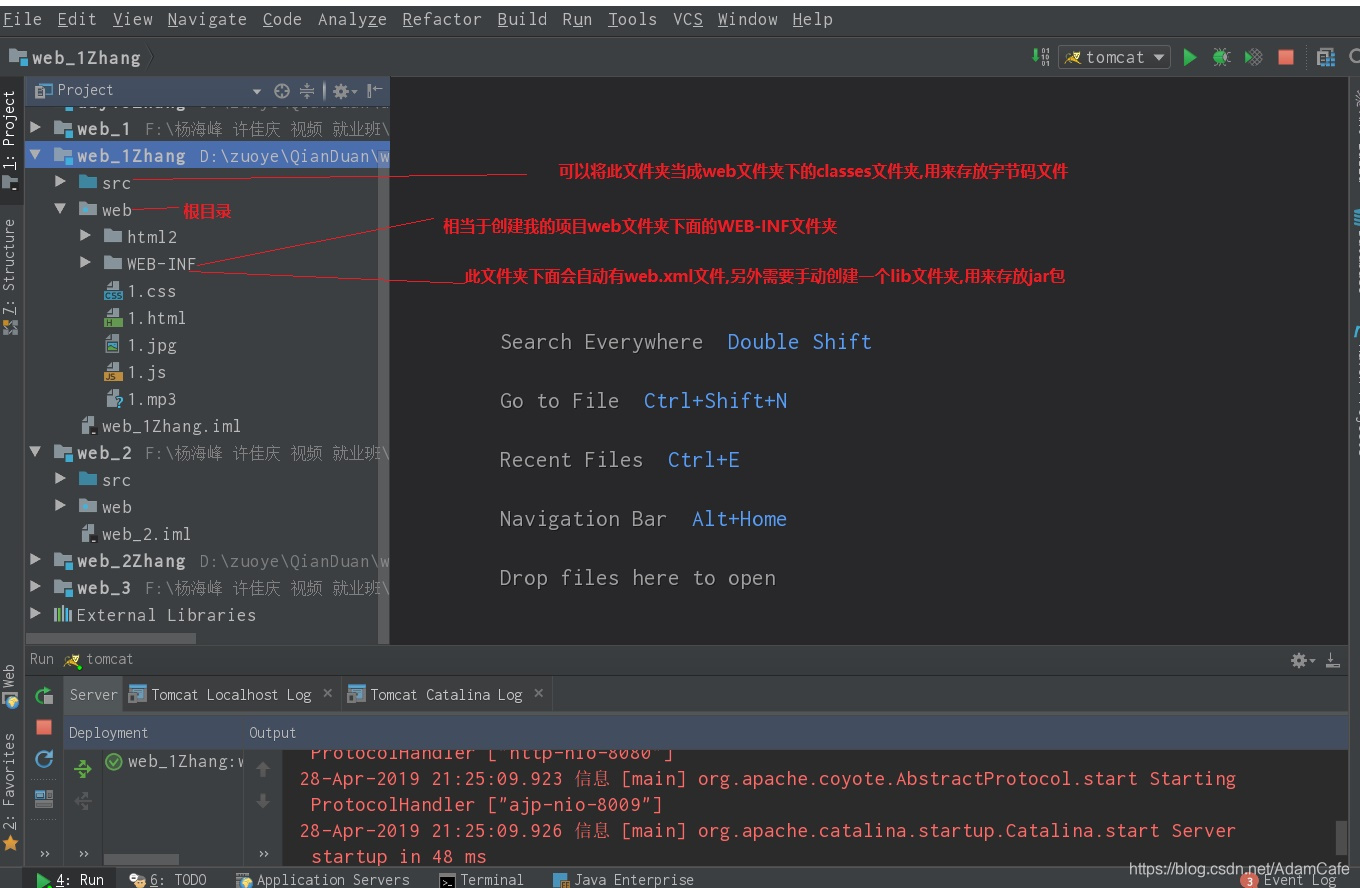Viewport: 1360px width, 888px height.
Task: Collapse the web_1Zhang module node
Action: click(36, 155)
